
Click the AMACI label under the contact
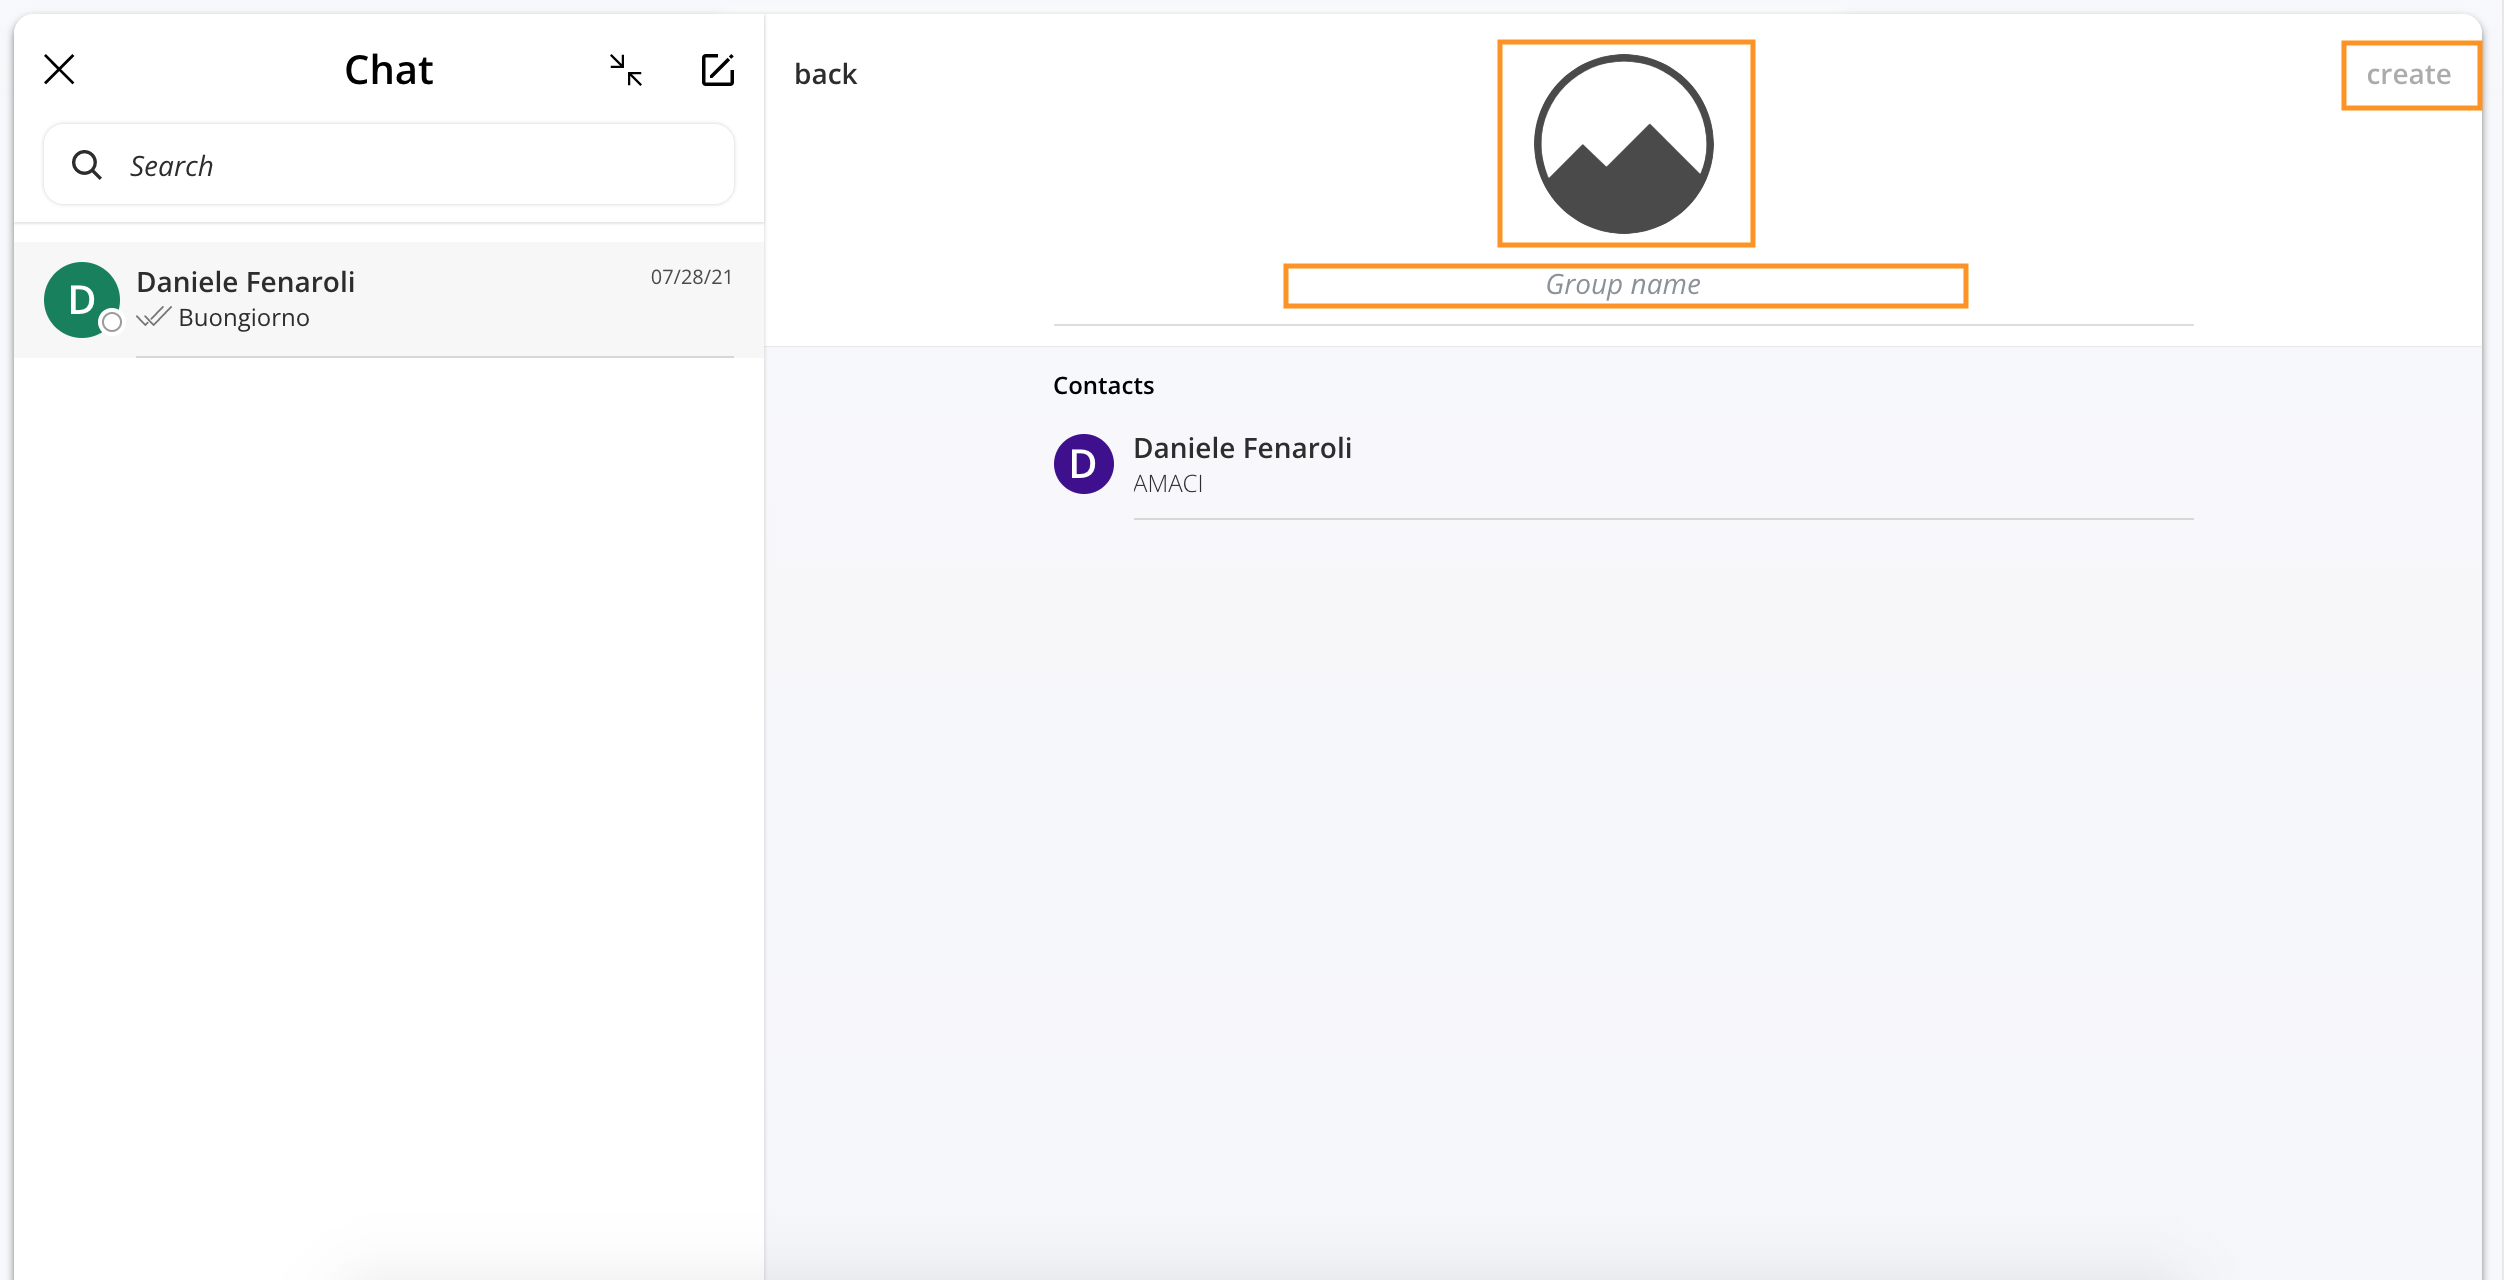coord(1168,484)
